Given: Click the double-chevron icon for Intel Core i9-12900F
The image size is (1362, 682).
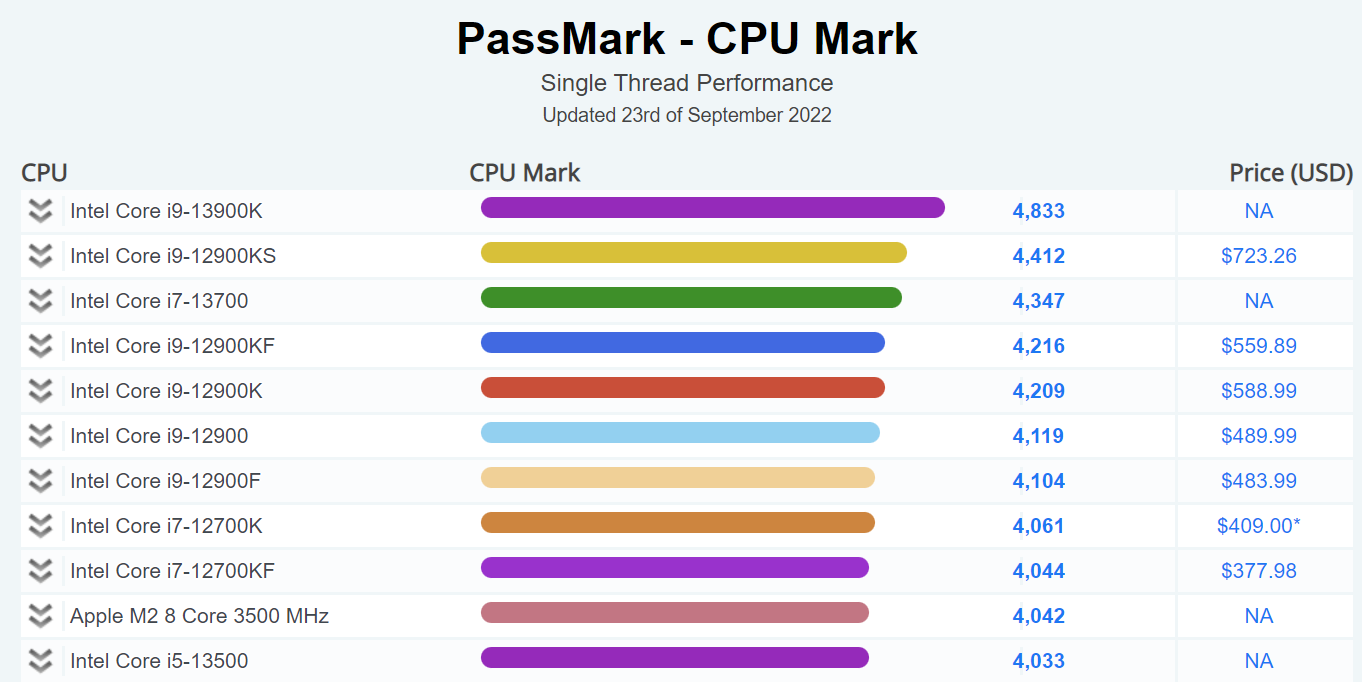Looking at the screenshot, I should (40, 481).
